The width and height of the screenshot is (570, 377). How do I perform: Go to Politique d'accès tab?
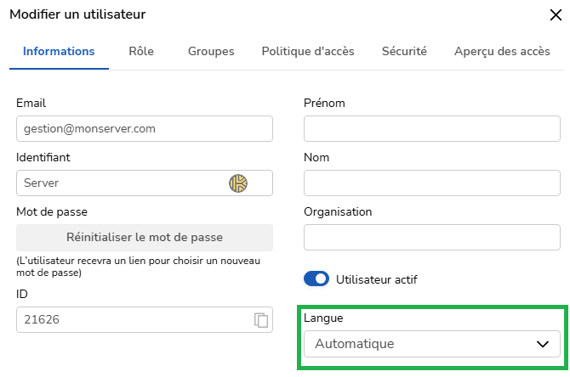(308, 51)
